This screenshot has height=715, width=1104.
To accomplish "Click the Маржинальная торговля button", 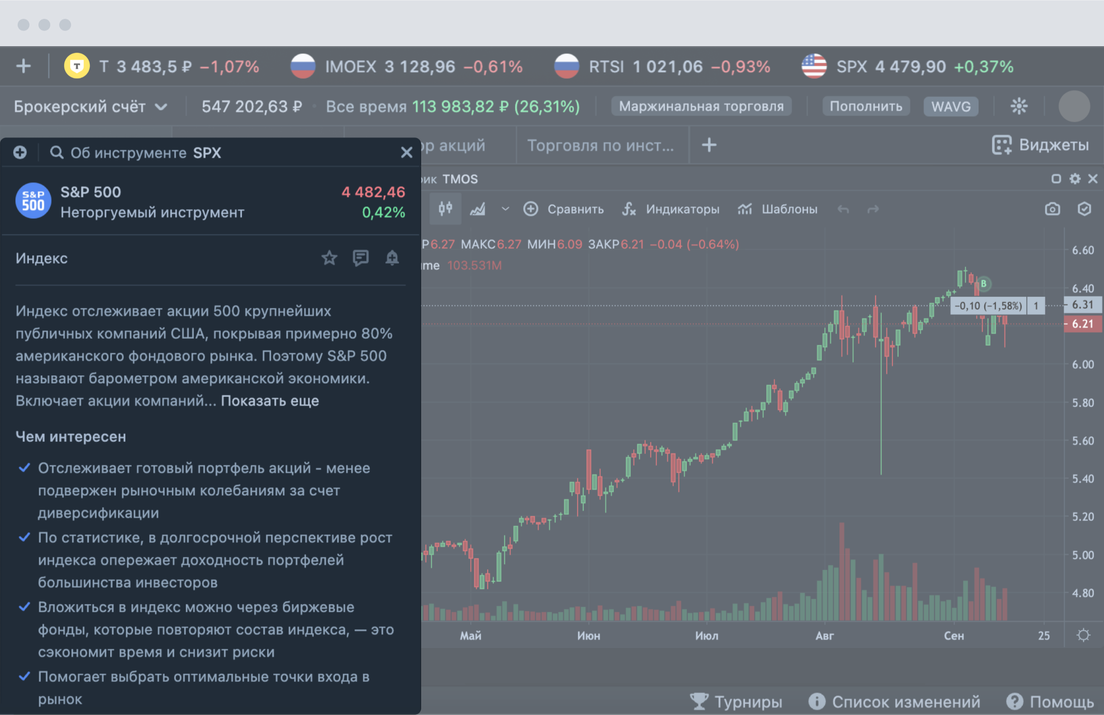I will point(701,106).
